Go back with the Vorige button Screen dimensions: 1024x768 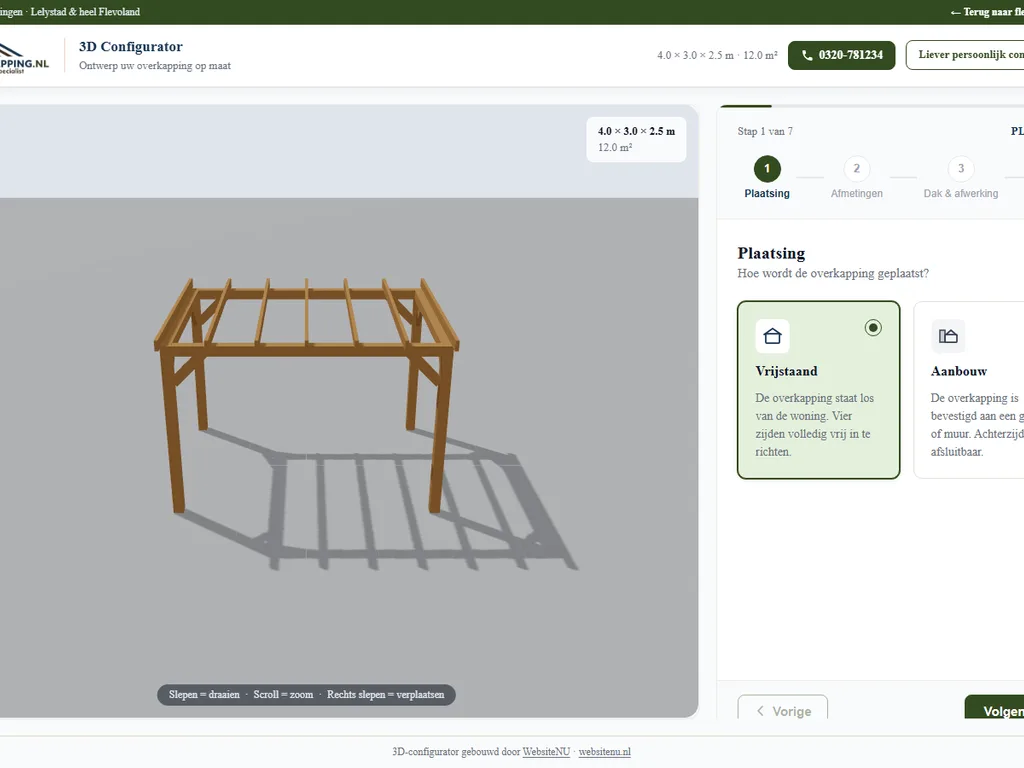[x=782, y=708]
